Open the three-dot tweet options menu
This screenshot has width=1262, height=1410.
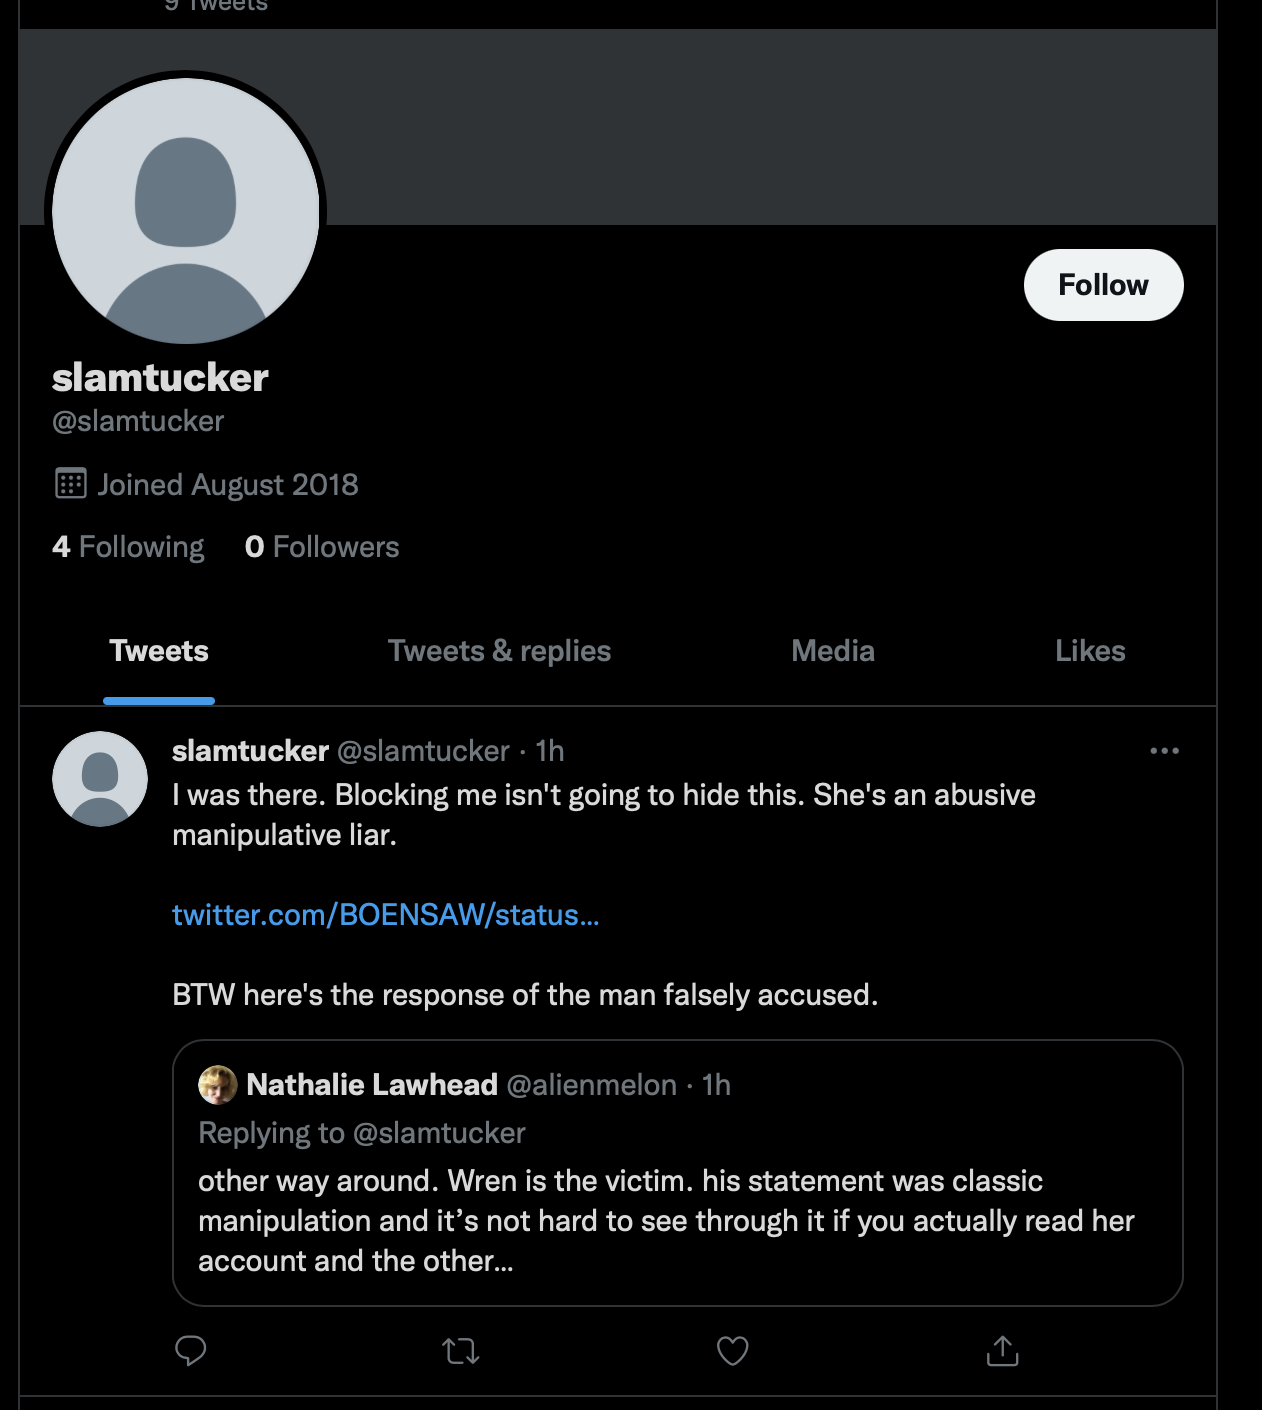click(1164, 751)
